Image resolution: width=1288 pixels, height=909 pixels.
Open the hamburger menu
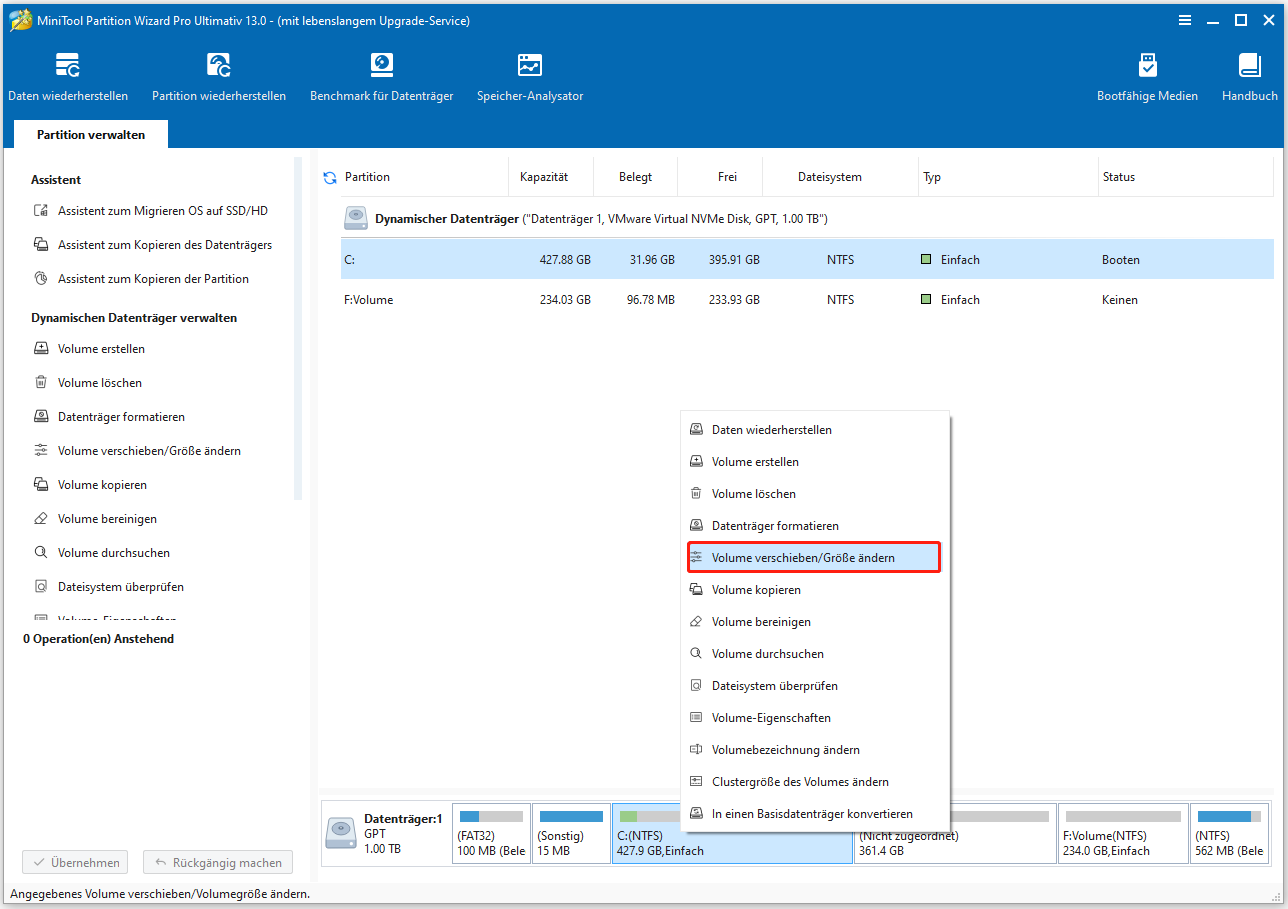[x=1185, y=20]
